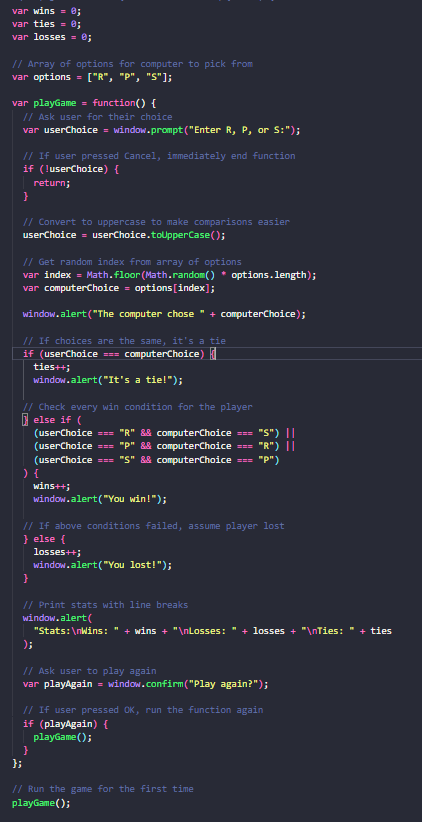Click the comment "If user pressed OK, run the function again"

coord(143,710)
